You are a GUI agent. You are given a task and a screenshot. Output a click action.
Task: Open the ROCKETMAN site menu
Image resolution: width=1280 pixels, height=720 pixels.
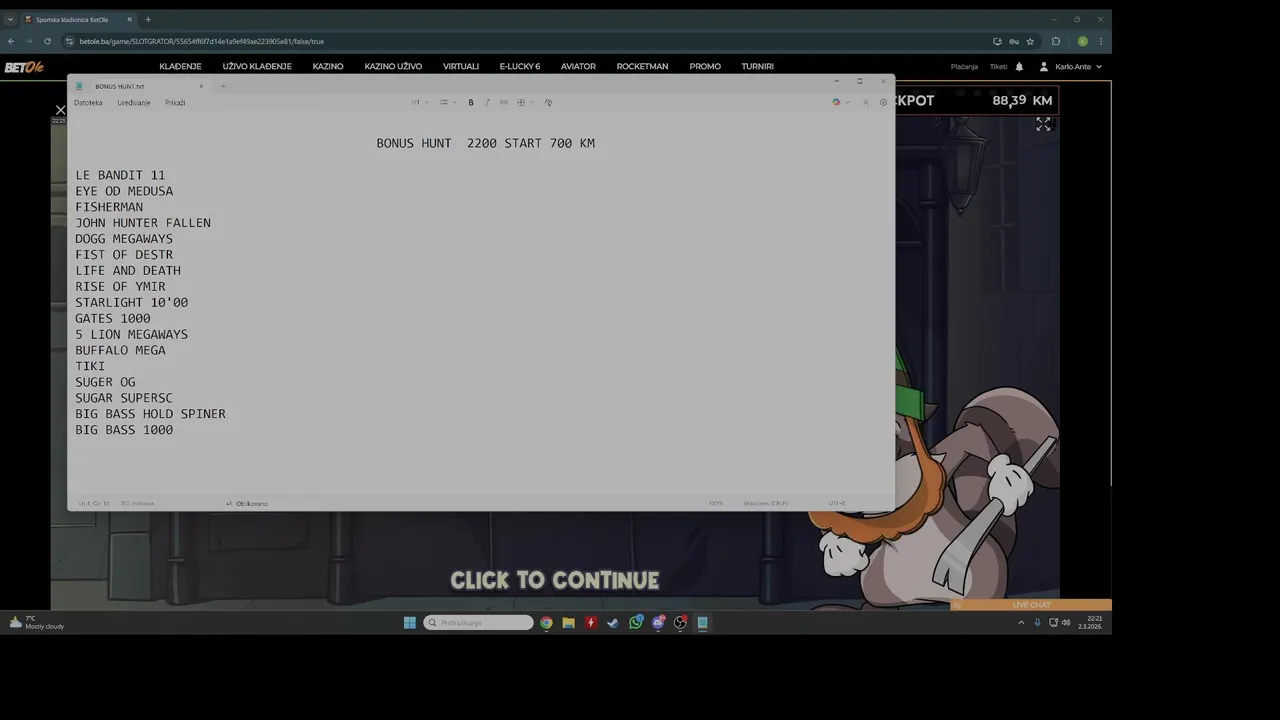[x=642, y=67]
